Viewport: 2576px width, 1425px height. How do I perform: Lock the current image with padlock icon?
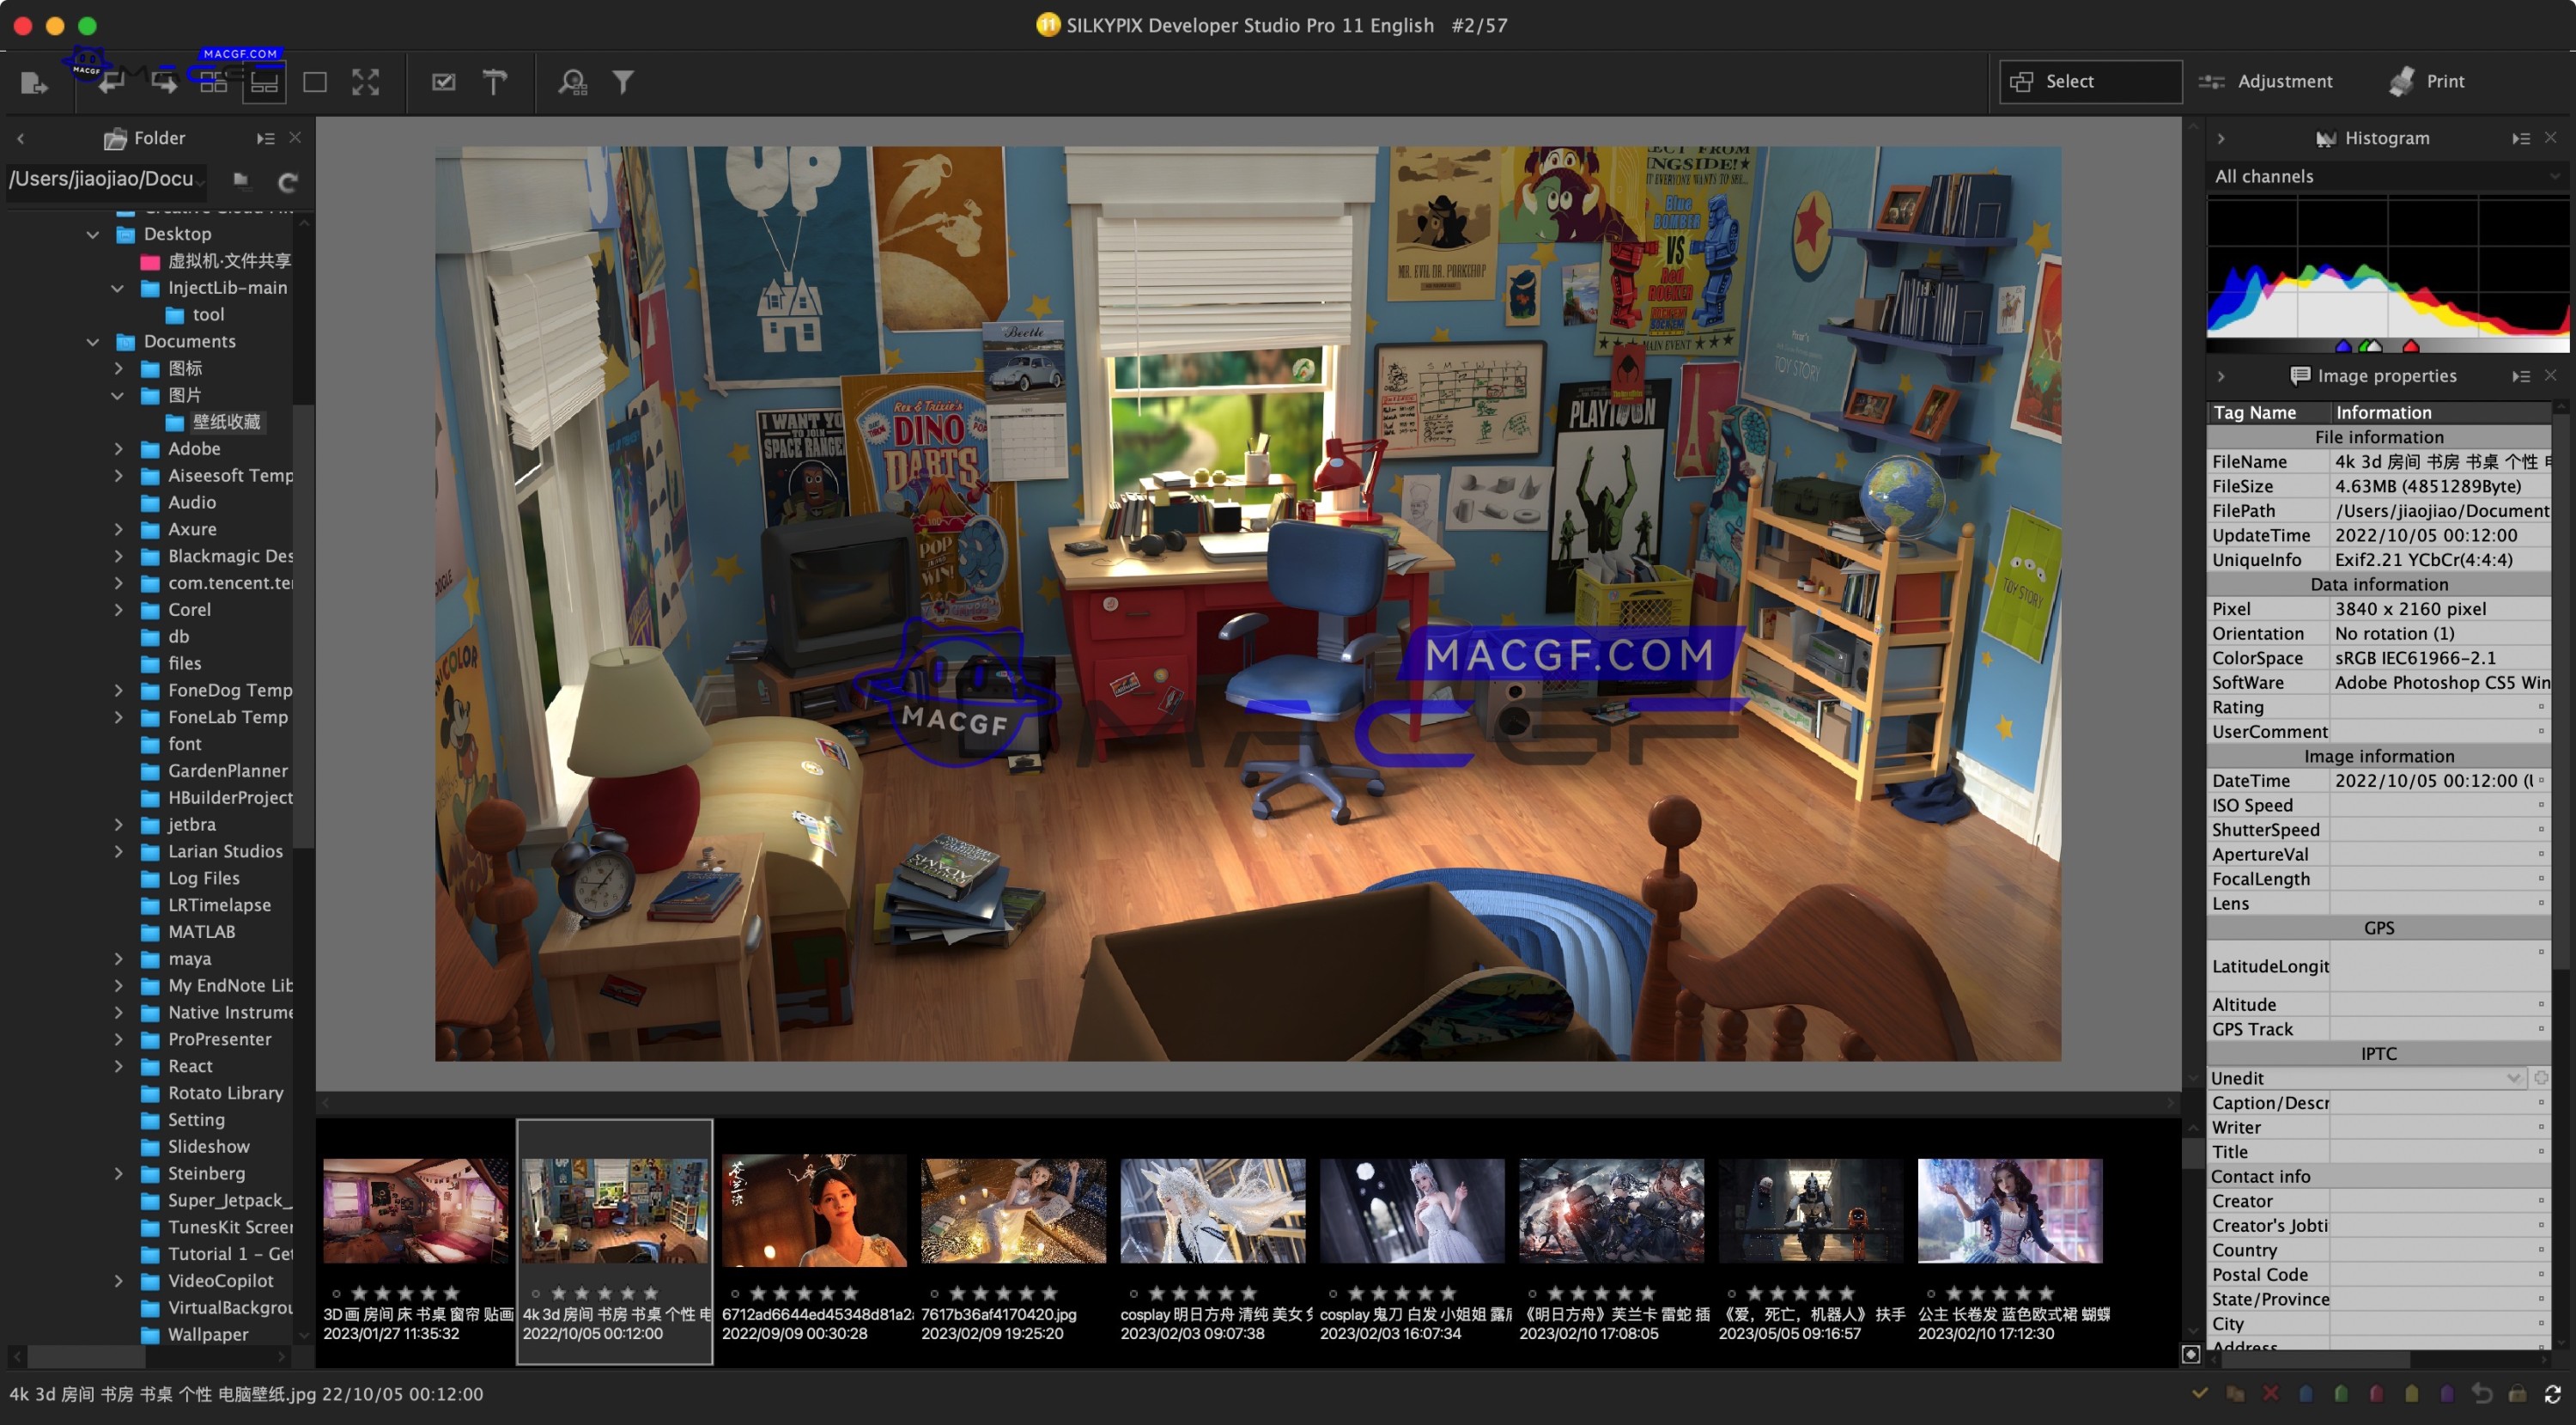[x=2517, y=1392]
